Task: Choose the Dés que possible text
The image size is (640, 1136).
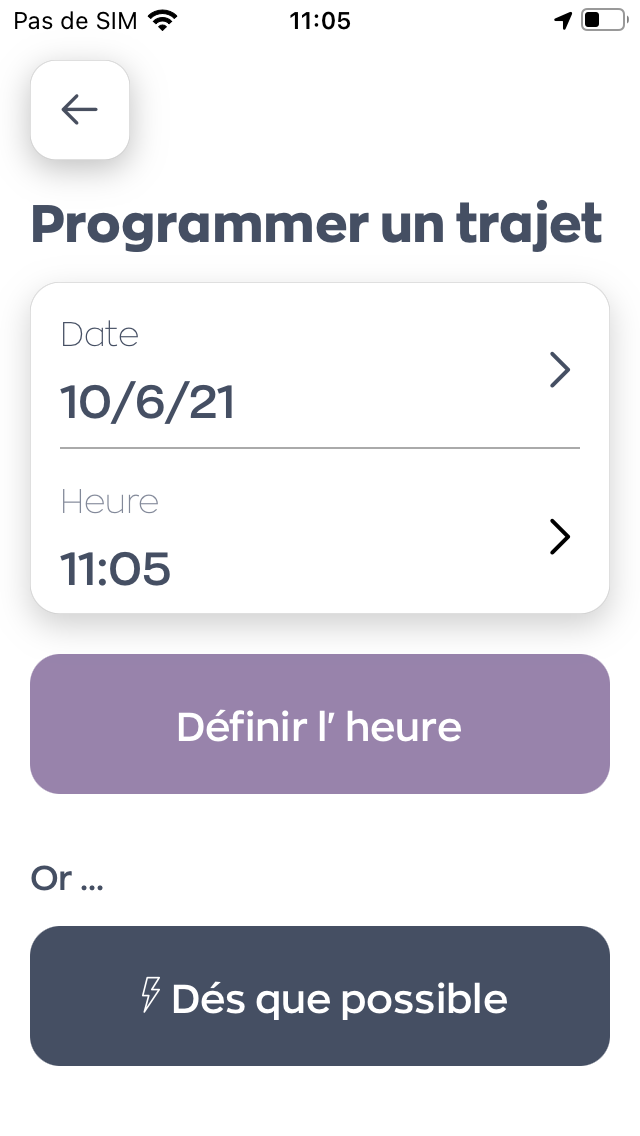Action: 339,998
